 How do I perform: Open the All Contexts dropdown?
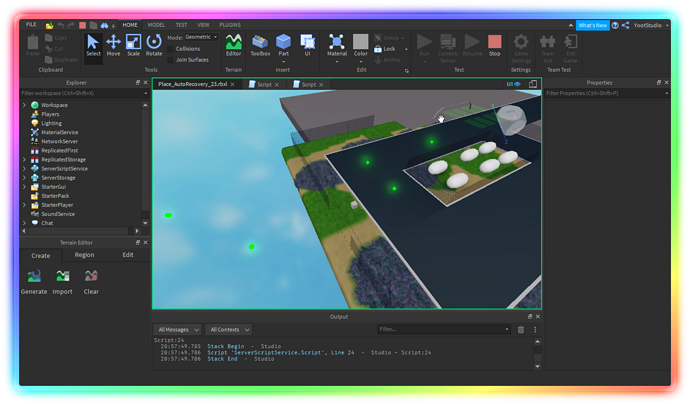coord(229,330)
